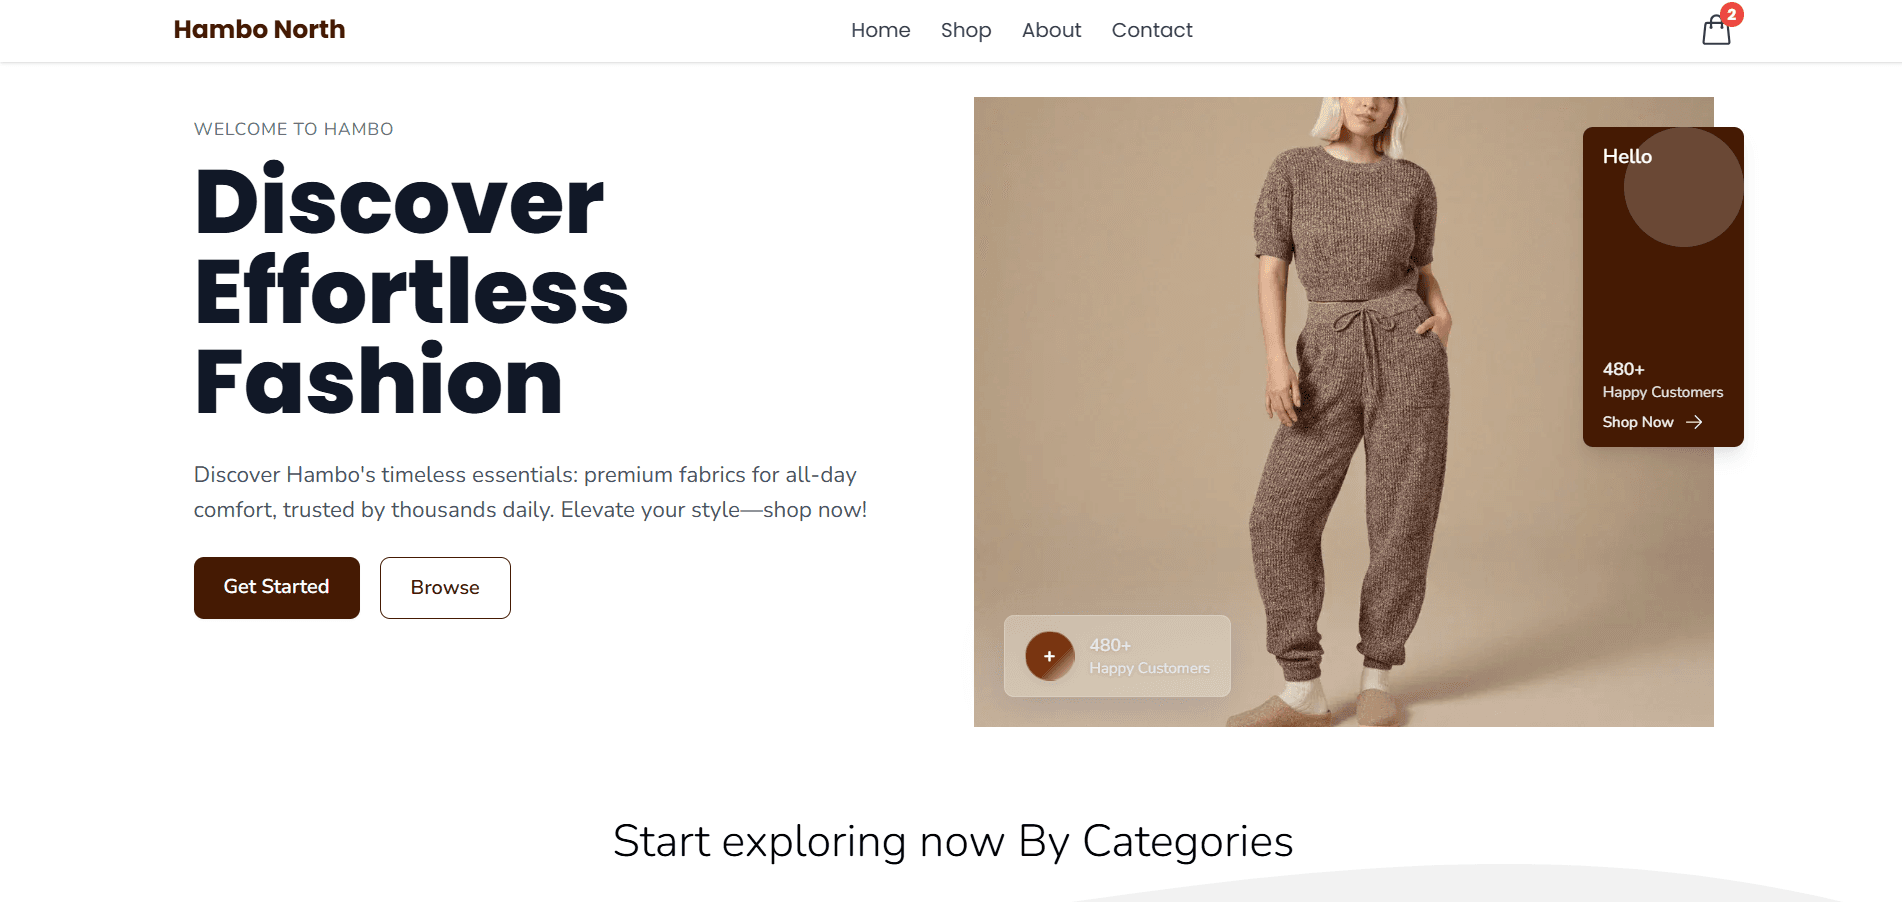The width and height of the screenshot is (1902, 902).
Task: Click the arrow next to Shop Now
Action: 1694,422
